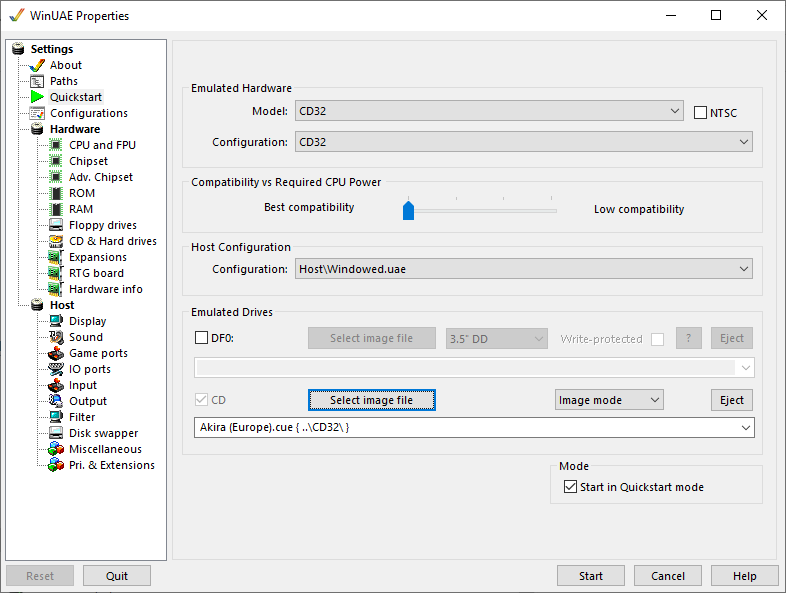Enable the NTSC checkbox
Screen dimensions: 786x593
[700, 113]
